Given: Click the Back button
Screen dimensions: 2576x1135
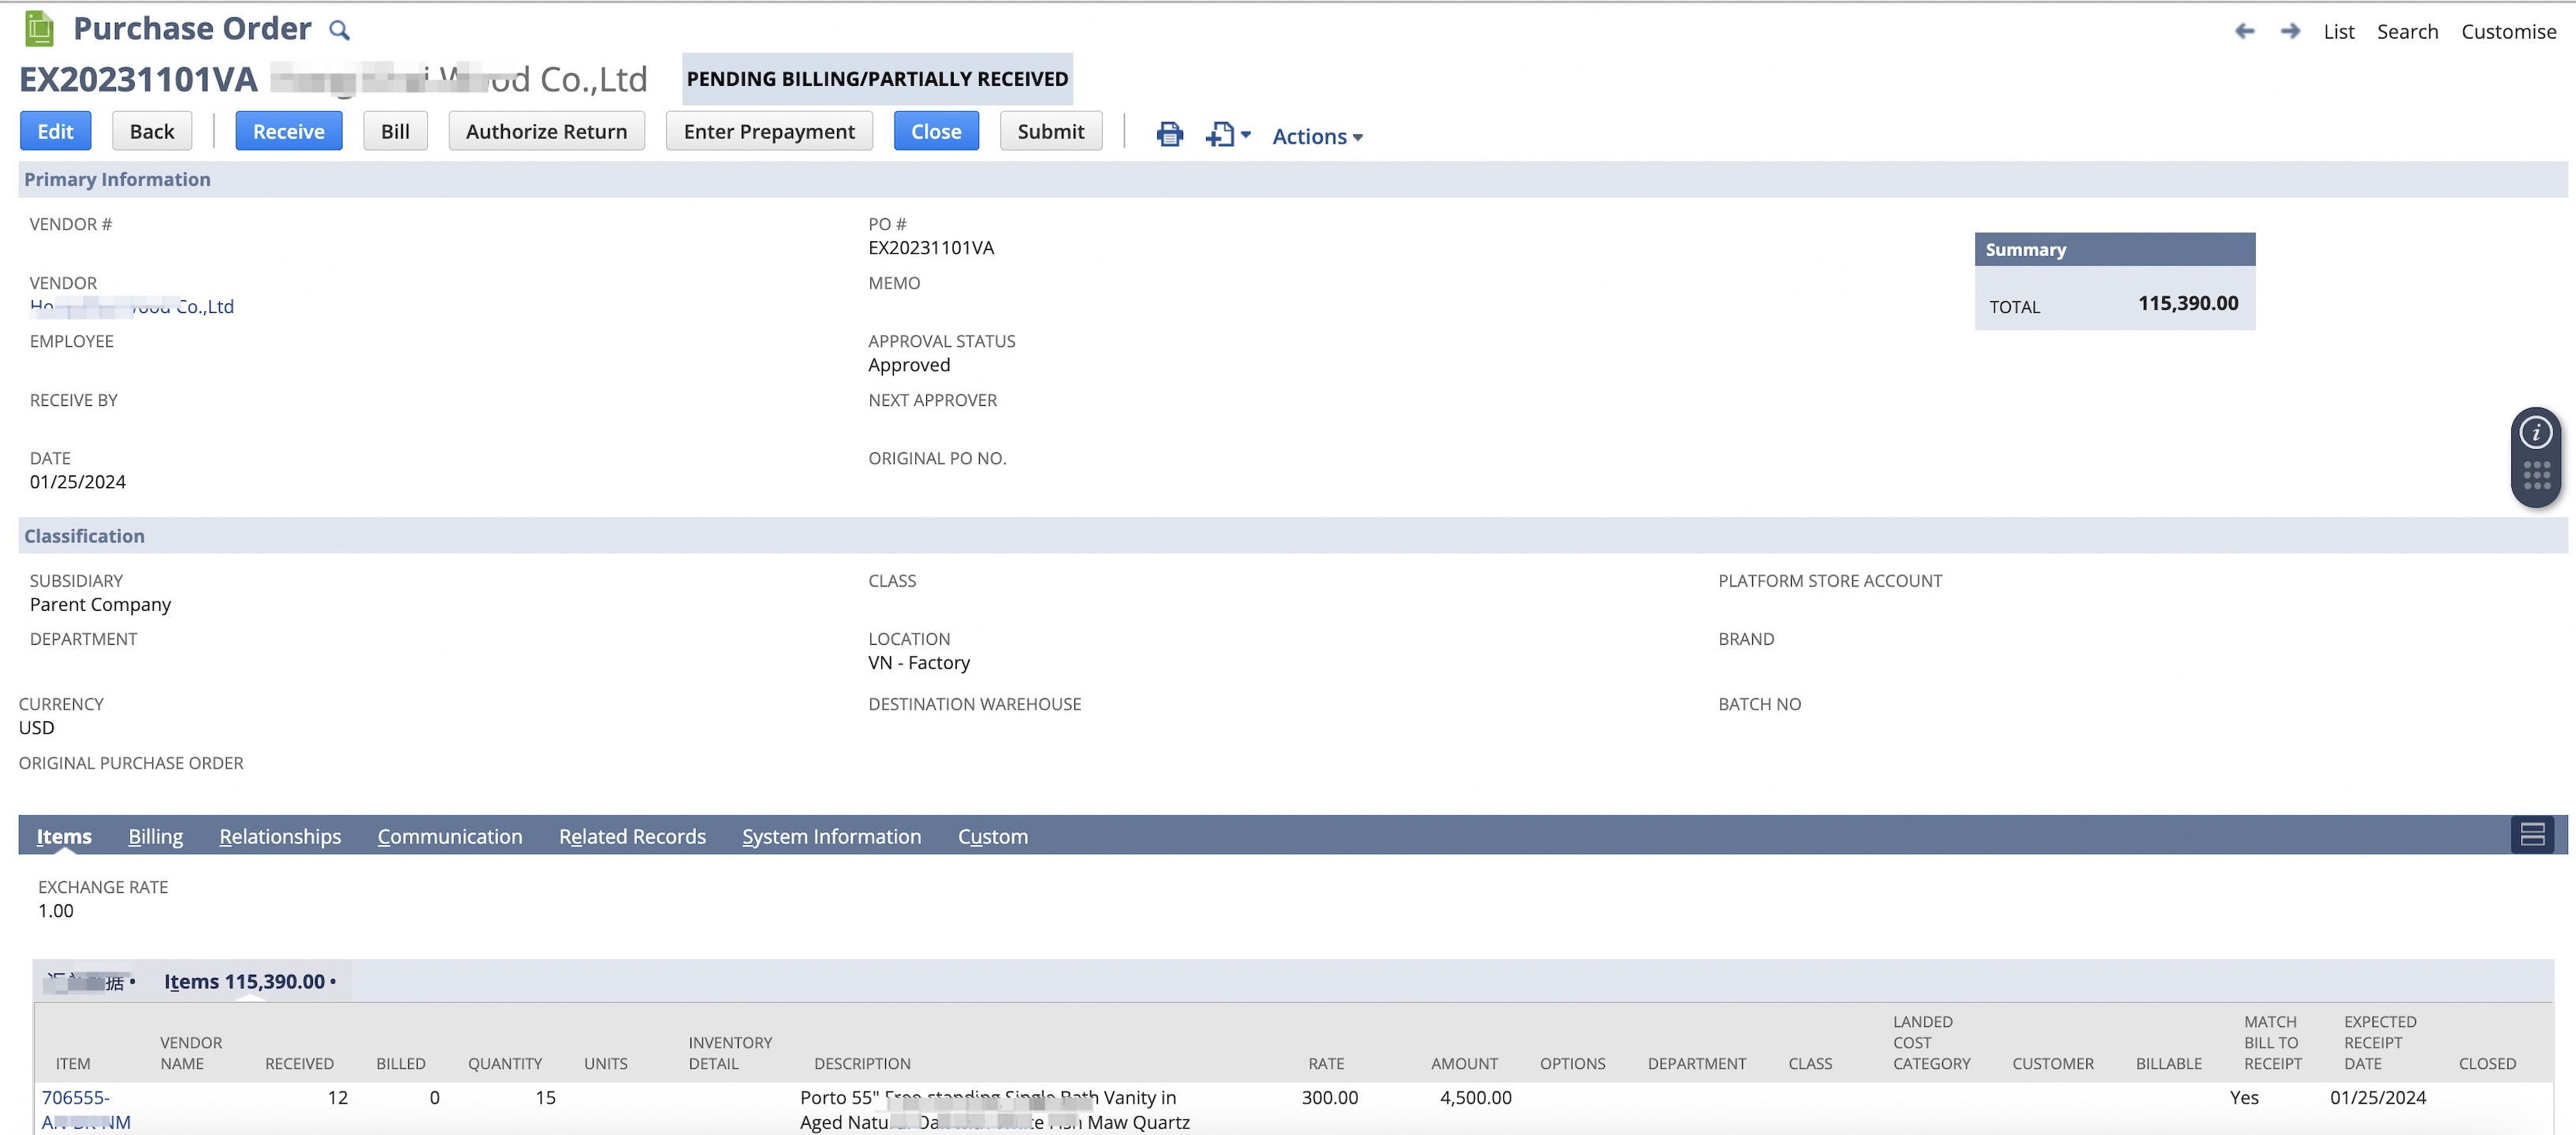Looking at the screenshot, I should click(152, 131).
